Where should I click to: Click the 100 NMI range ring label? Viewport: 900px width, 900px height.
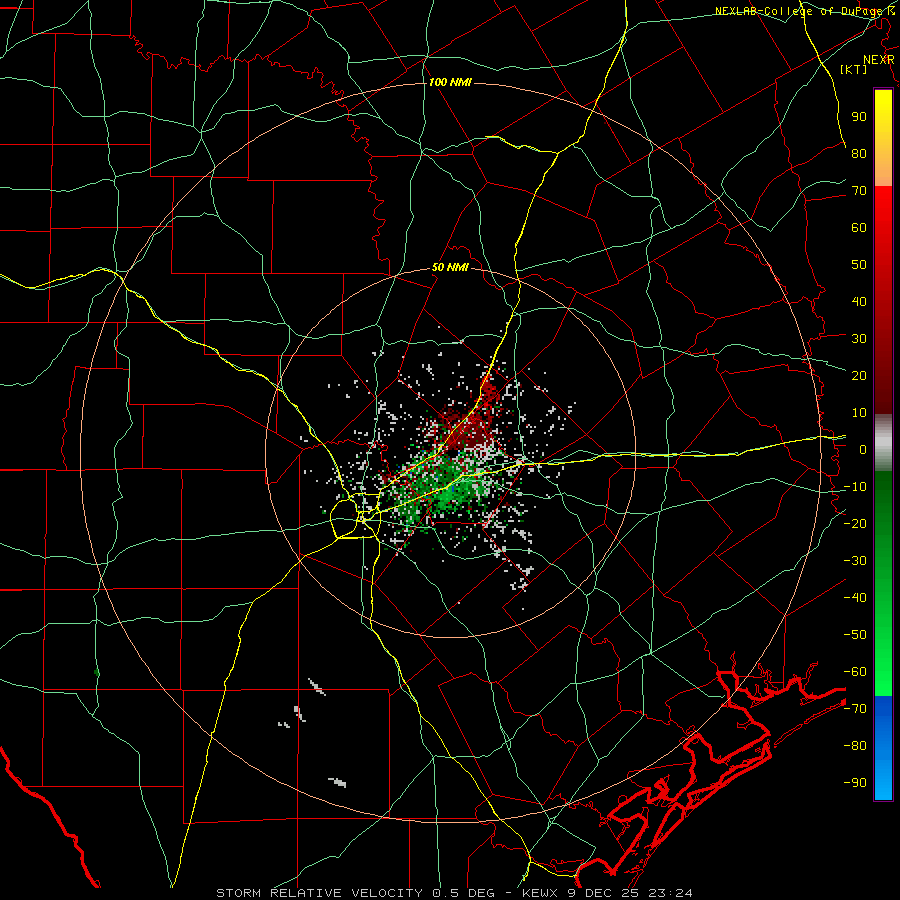[x=450, y=82]
